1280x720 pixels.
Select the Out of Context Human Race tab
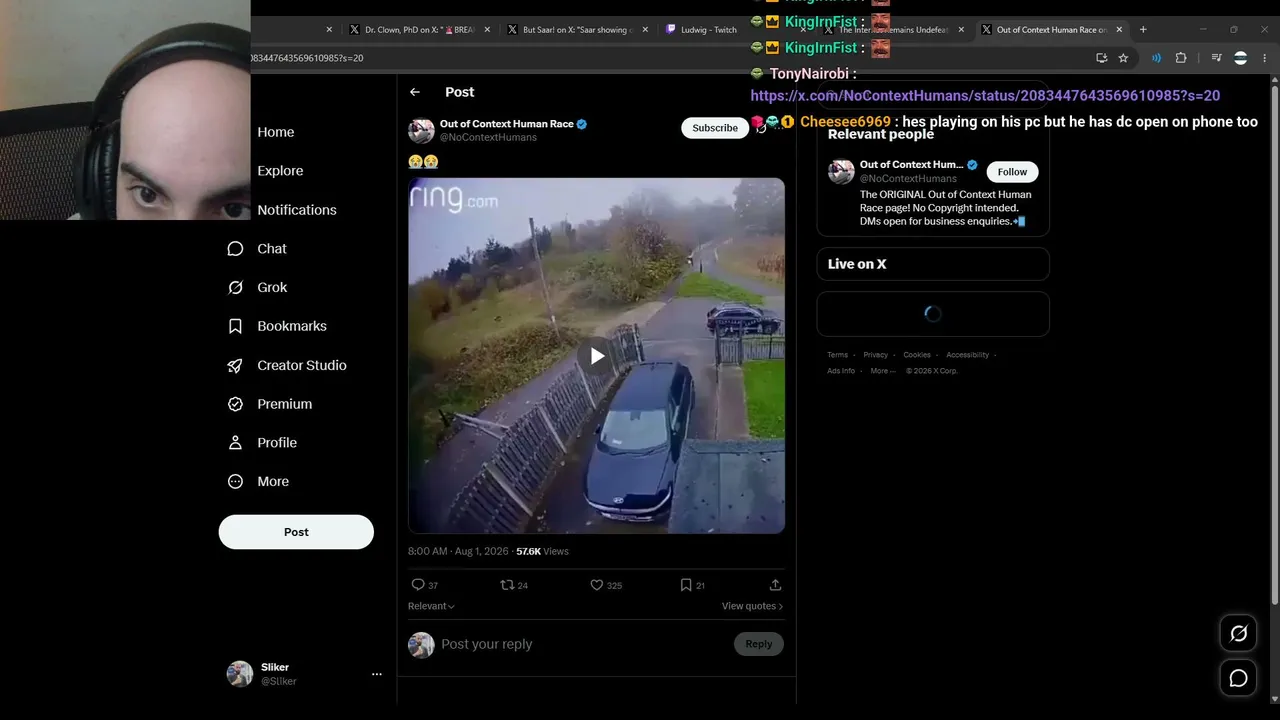1052,30
